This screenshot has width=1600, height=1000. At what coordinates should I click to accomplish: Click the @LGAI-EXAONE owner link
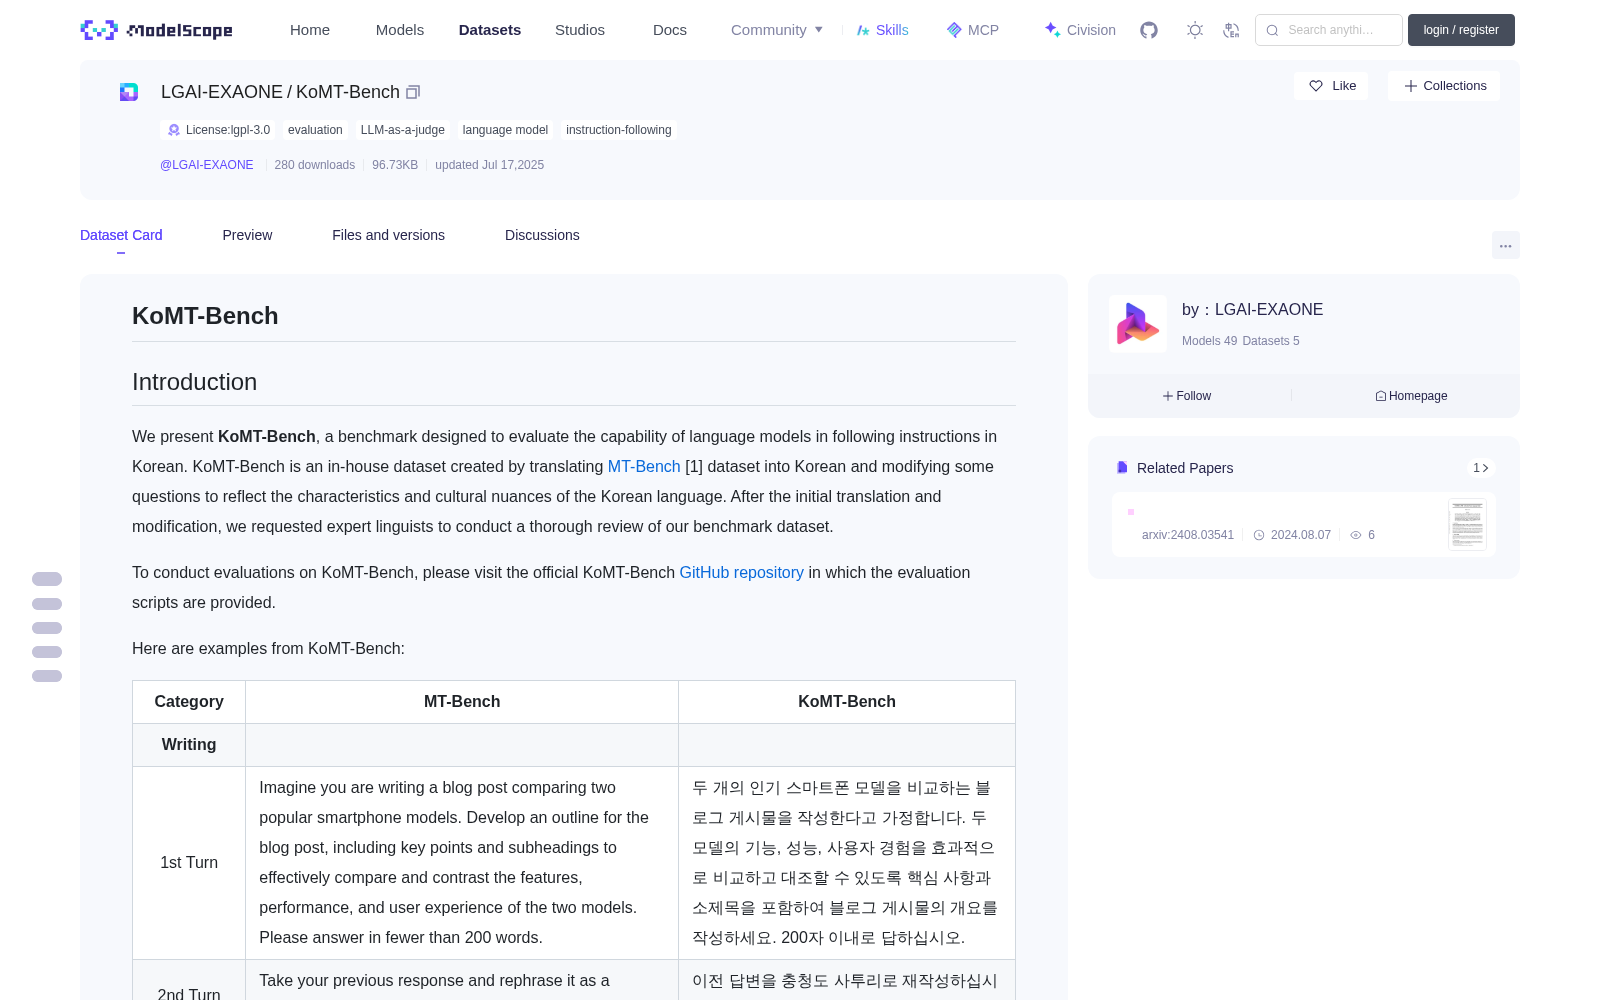click(x=207, y=165)
